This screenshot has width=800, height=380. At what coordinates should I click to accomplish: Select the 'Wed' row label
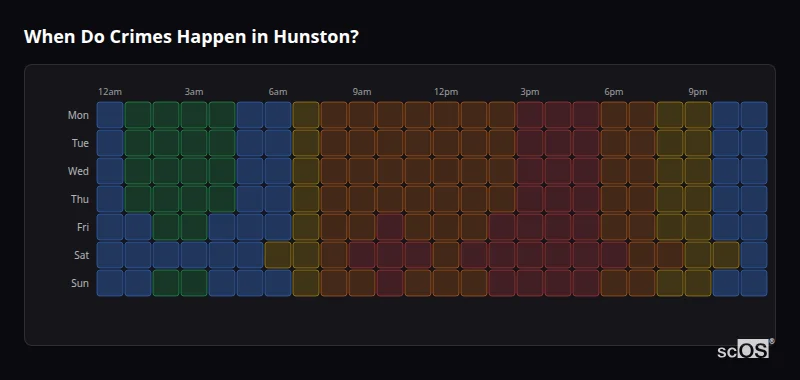(x=78, y=171)
